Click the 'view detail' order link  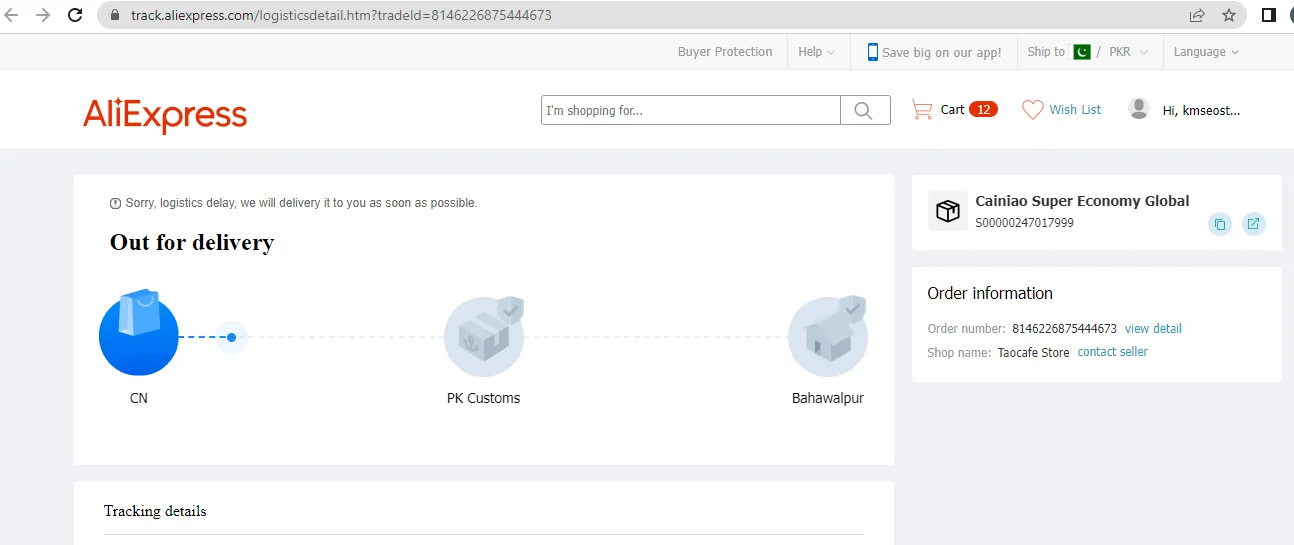pos(1153,329)
